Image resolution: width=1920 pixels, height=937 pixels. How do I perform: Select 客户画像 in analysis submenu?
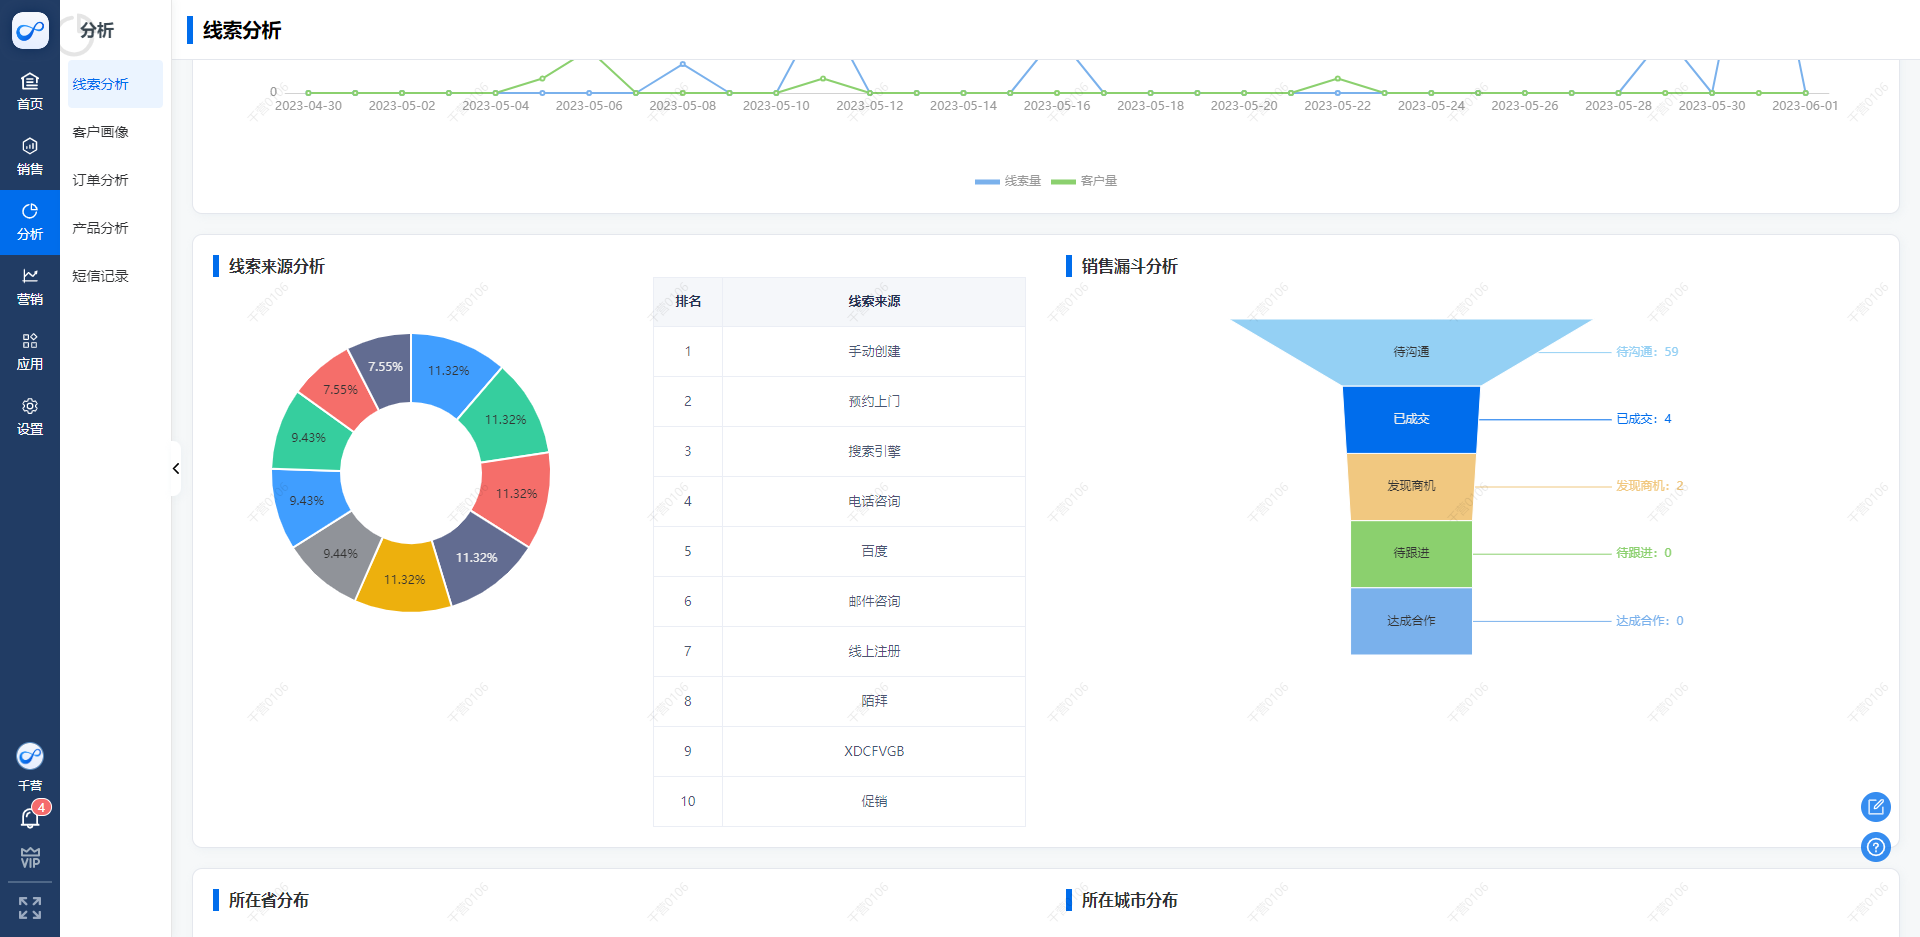click(x=101, y=132)
